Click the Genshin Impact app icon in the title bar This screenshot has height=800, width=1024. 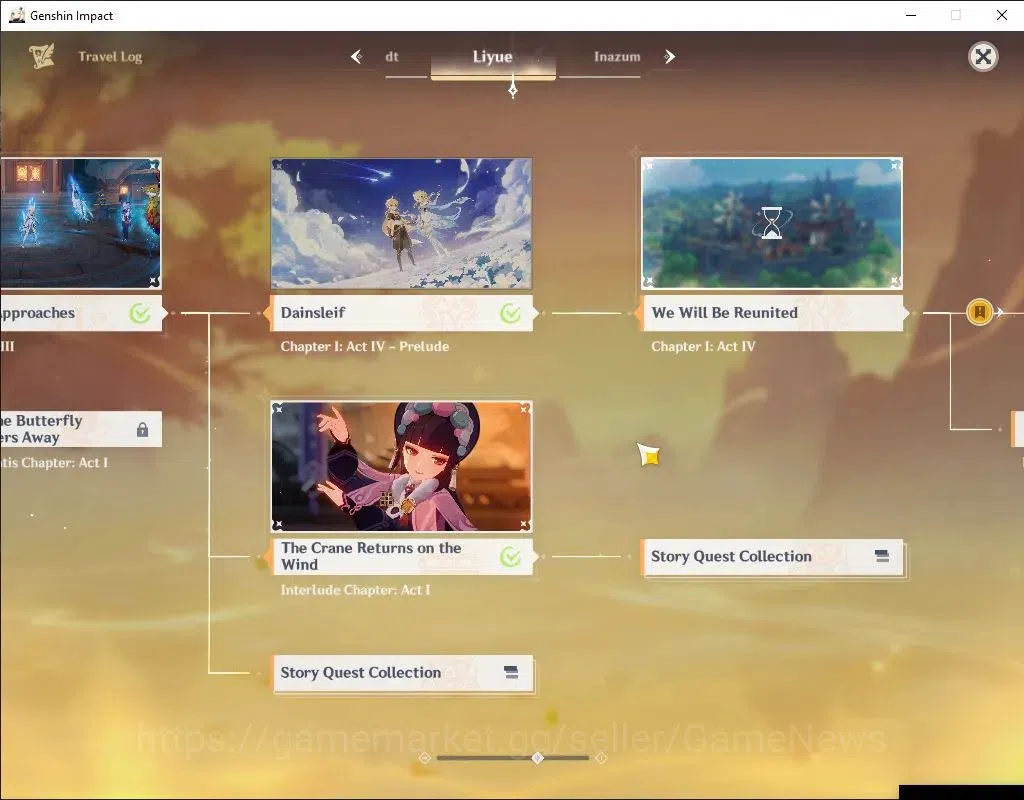click(17, 15)
